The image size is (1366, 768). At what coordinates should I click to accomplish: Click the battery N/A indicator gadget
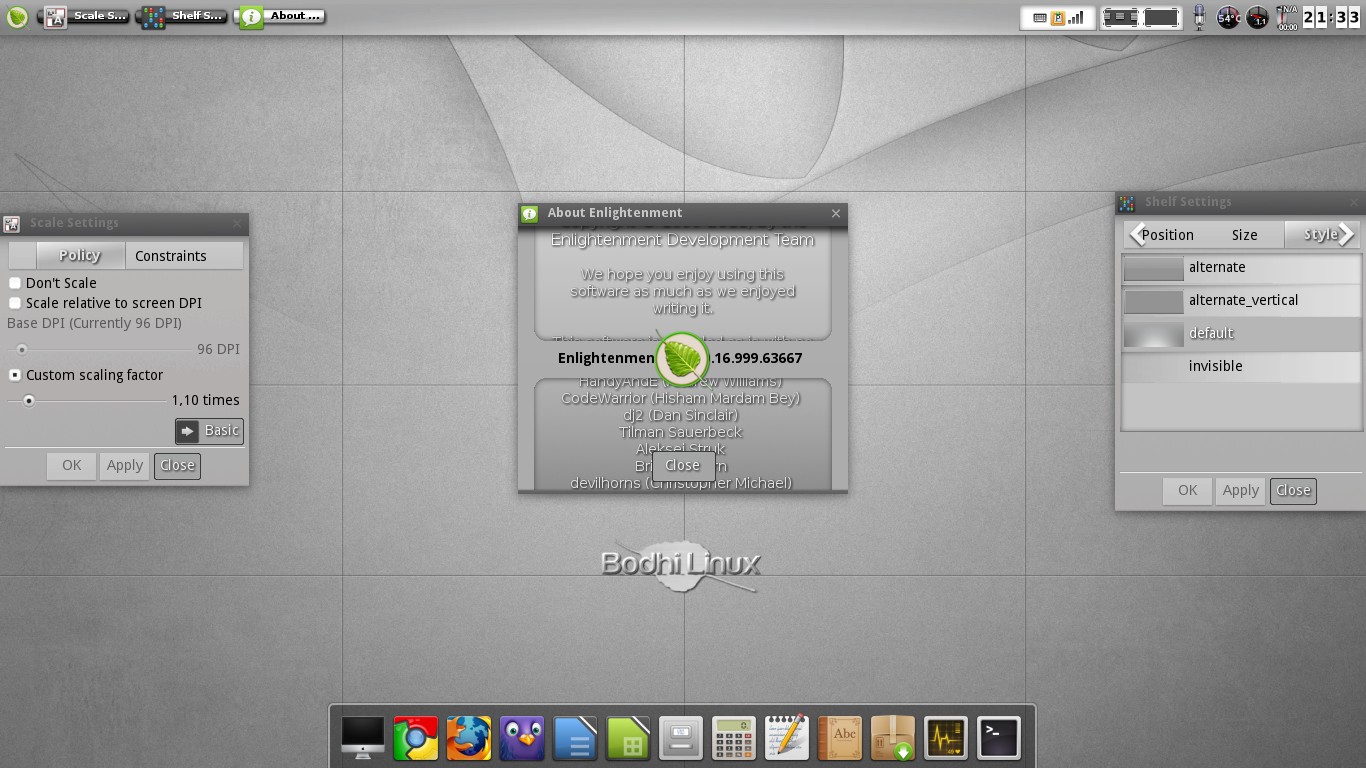click(1287, 17)
